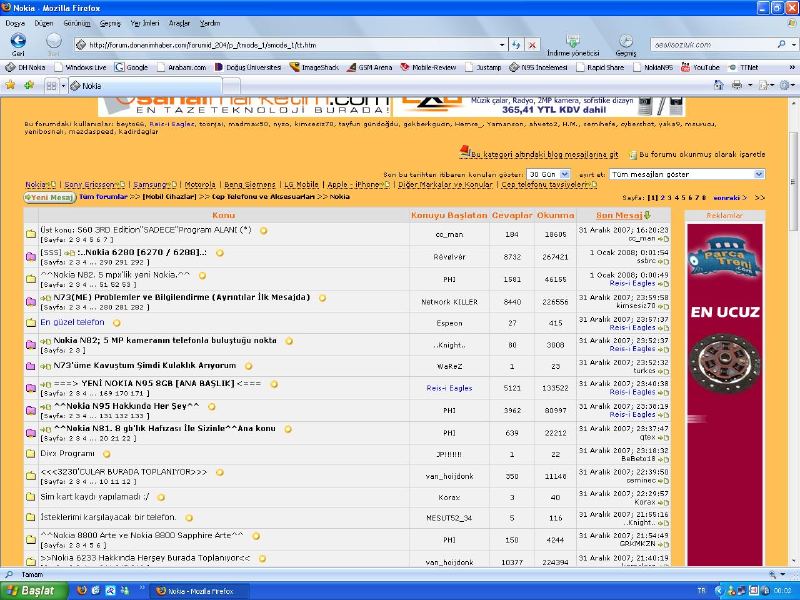Click the yellow dot next to En güzel telefon
Viewport: 800px width, 600px height.
point(117,322)
